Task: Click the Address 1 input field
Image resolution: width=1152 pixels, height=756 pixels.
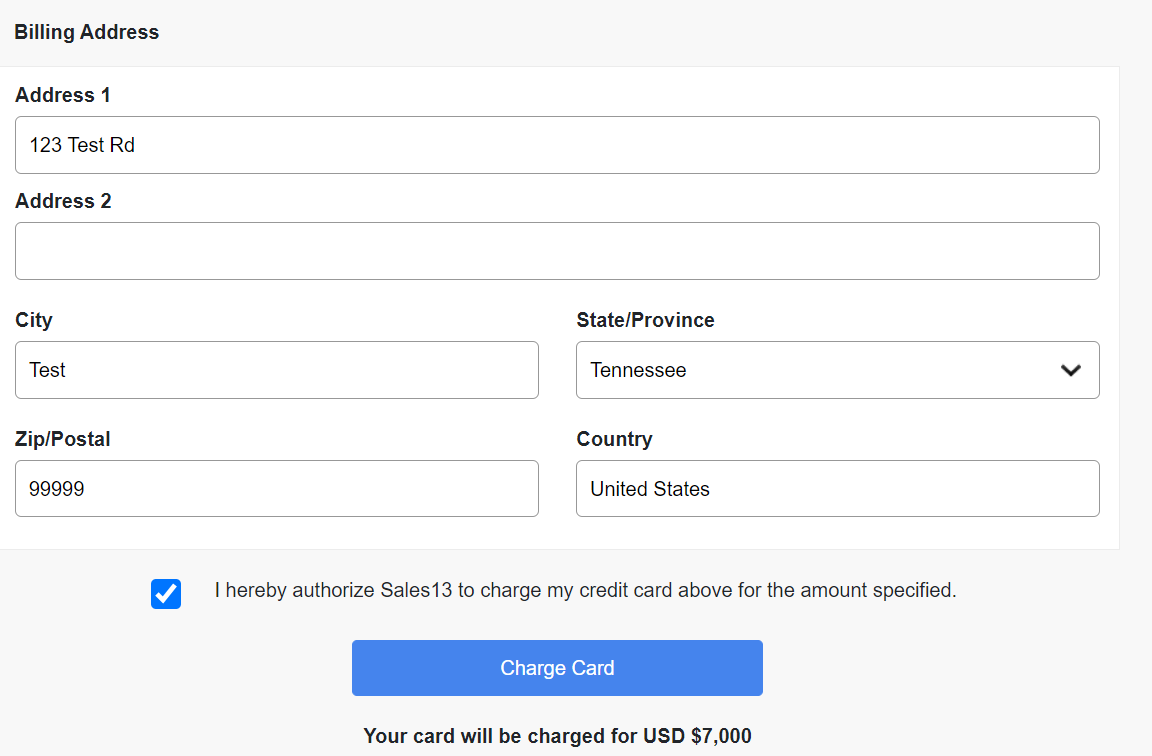Action: coord(557,145)
